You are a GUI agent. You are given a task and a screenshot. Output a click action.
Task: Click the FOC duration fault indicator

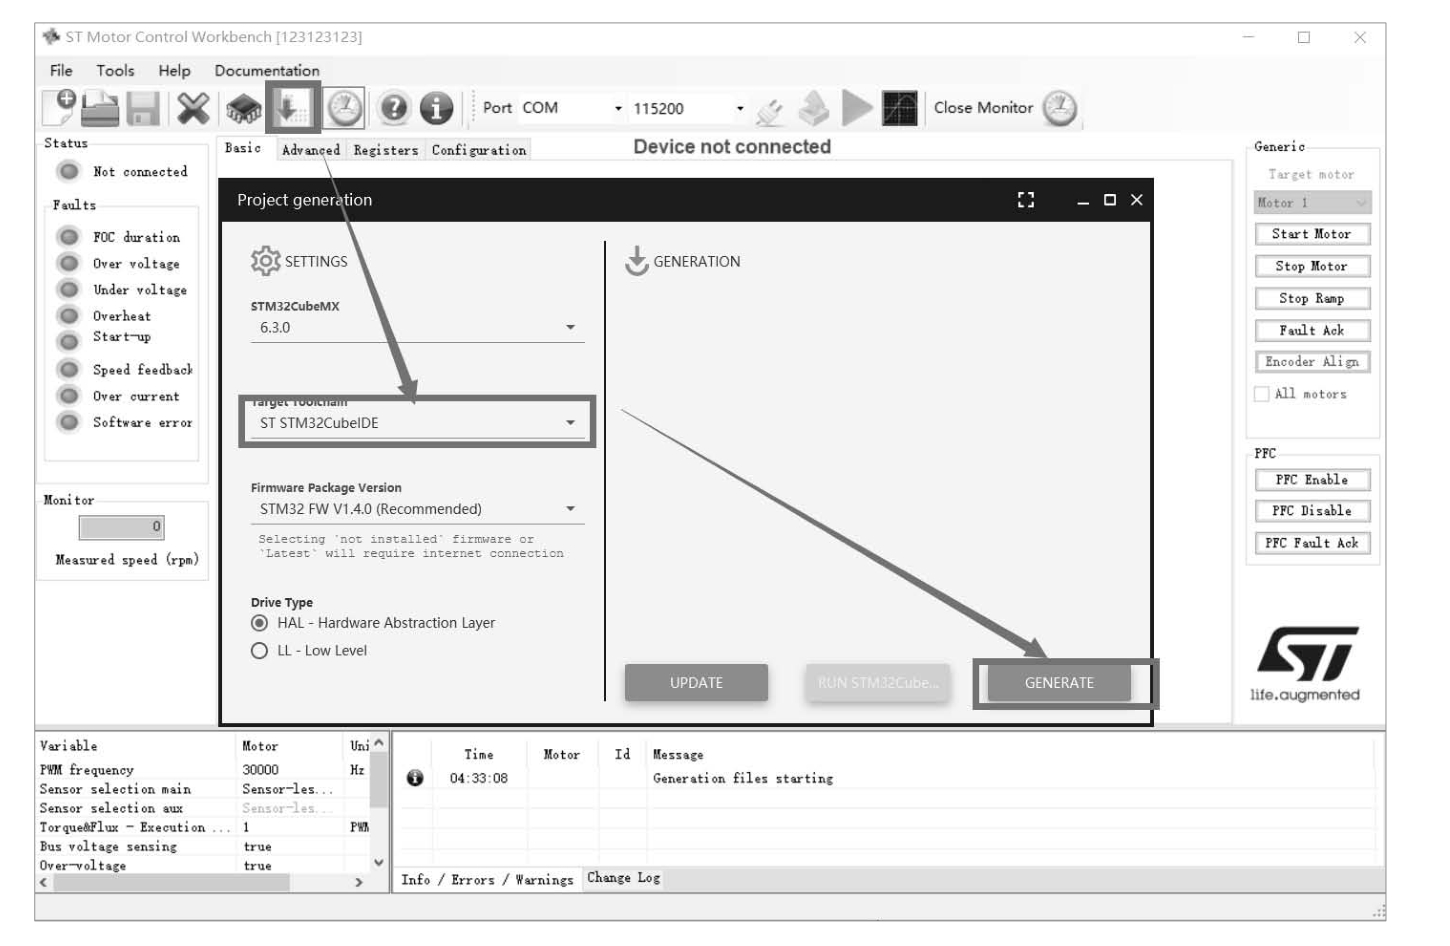point(69,237)
